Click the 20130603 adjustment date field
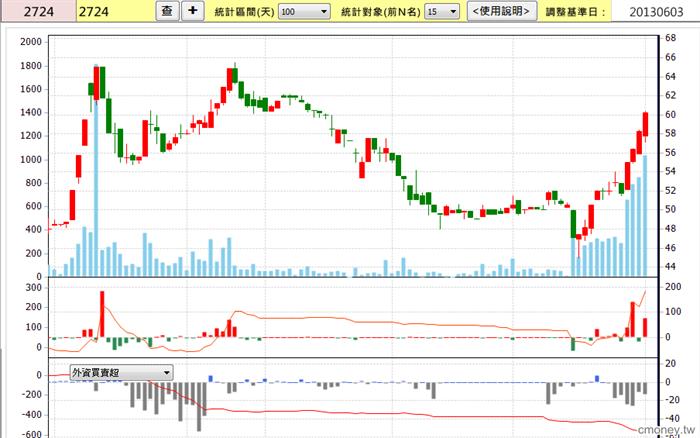This screenshot has height=438, width=700. (655, 12)
